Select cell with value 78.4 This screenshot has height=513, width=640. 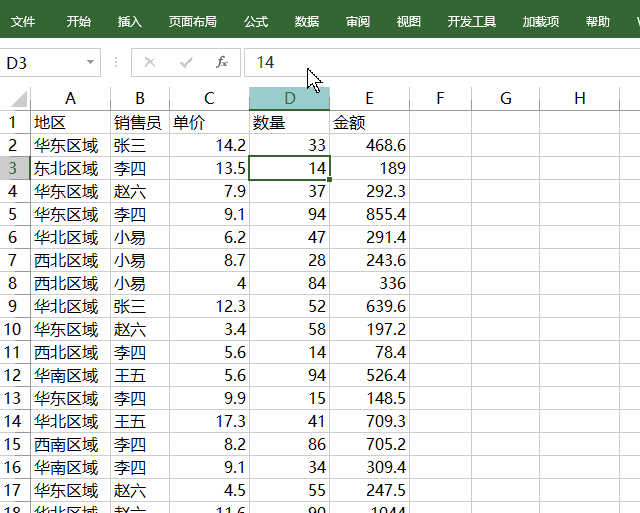(369, 352)
